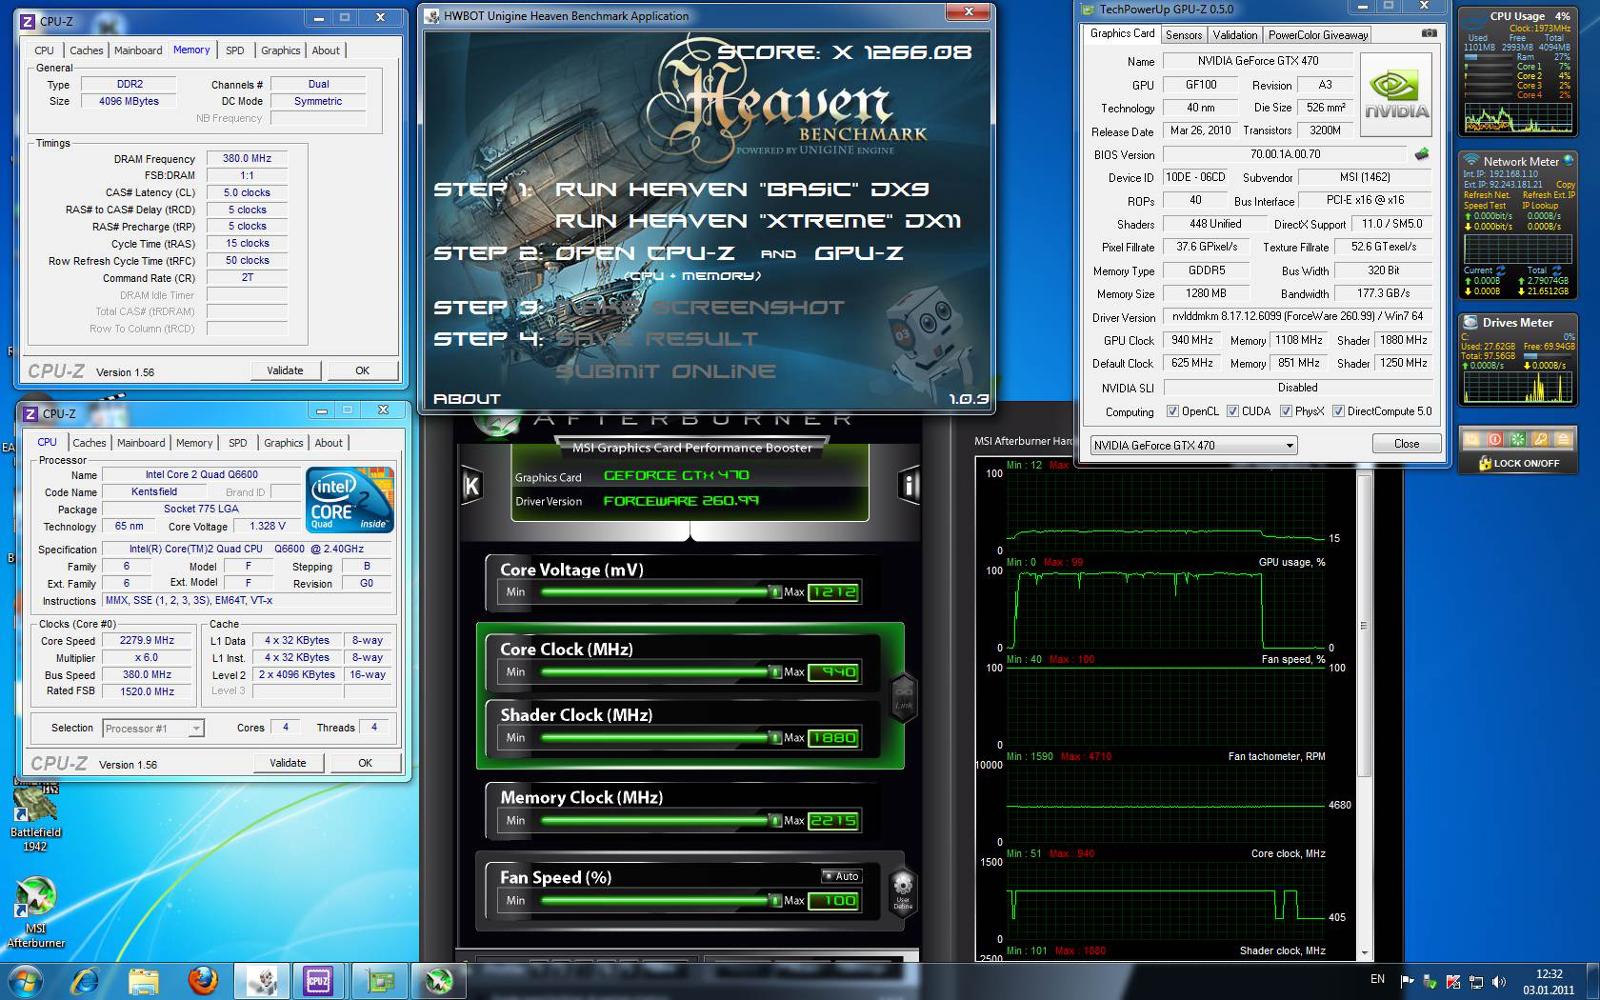Viewport: 1600px width, 1000px height.
Task: Click the Core Voltage slider handle
Action: (x=775, y=592)
